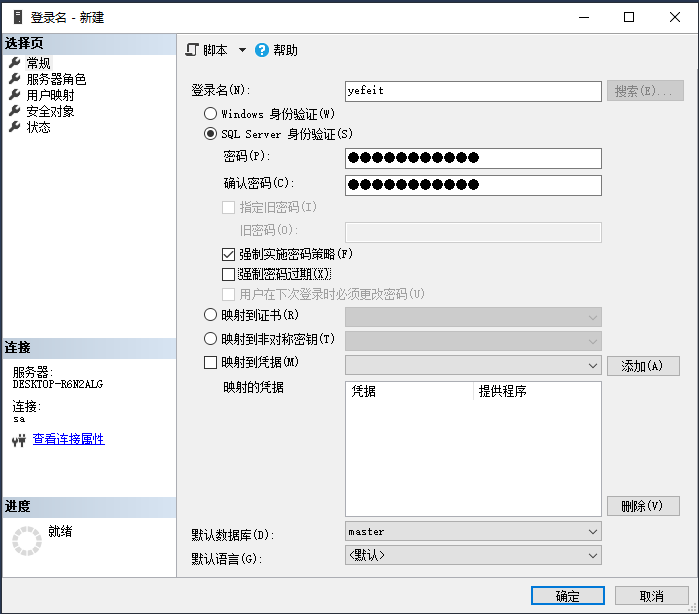Open the 常规 page
The height and width of the screenshot is (614, 699).
pos(38,63)
